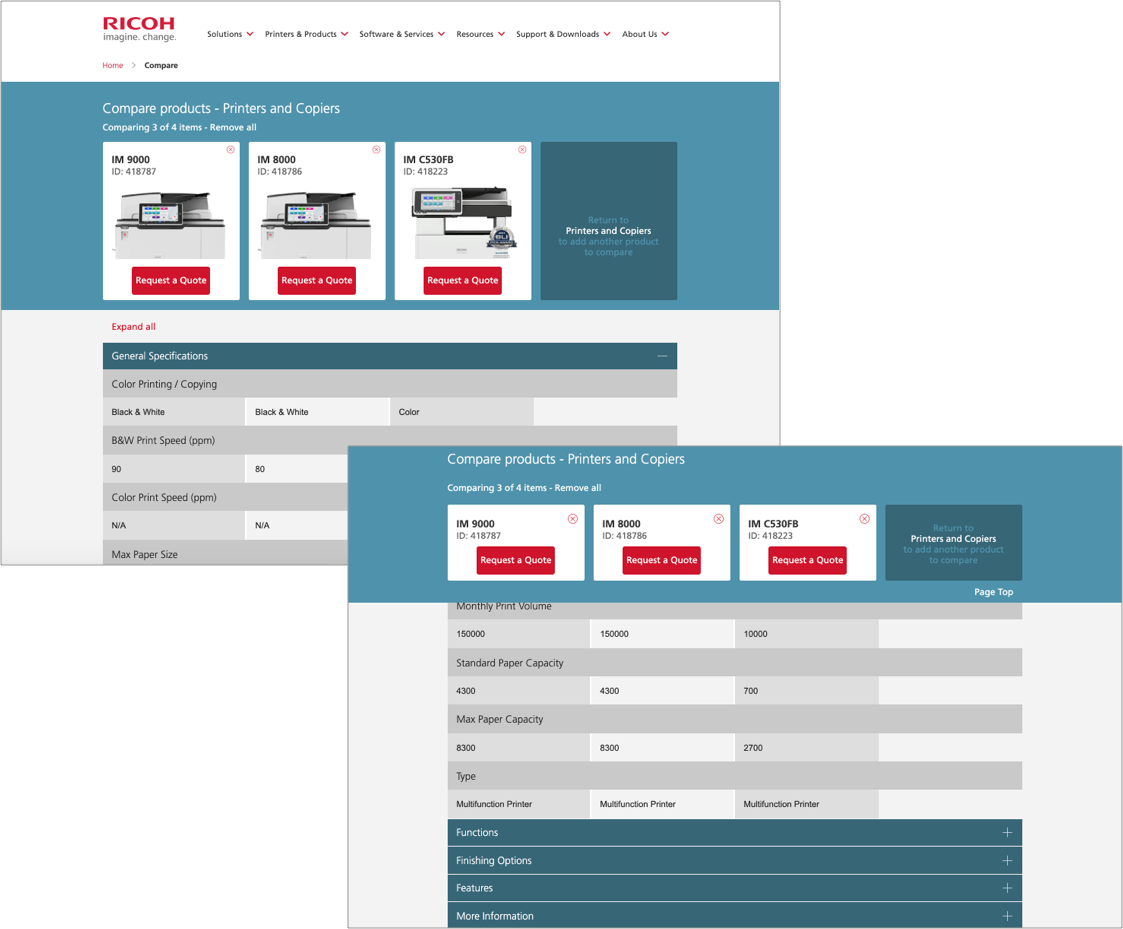1123x929 pixels.
Task: Click plus icon on Functions row
Action: click(1007, 832)
